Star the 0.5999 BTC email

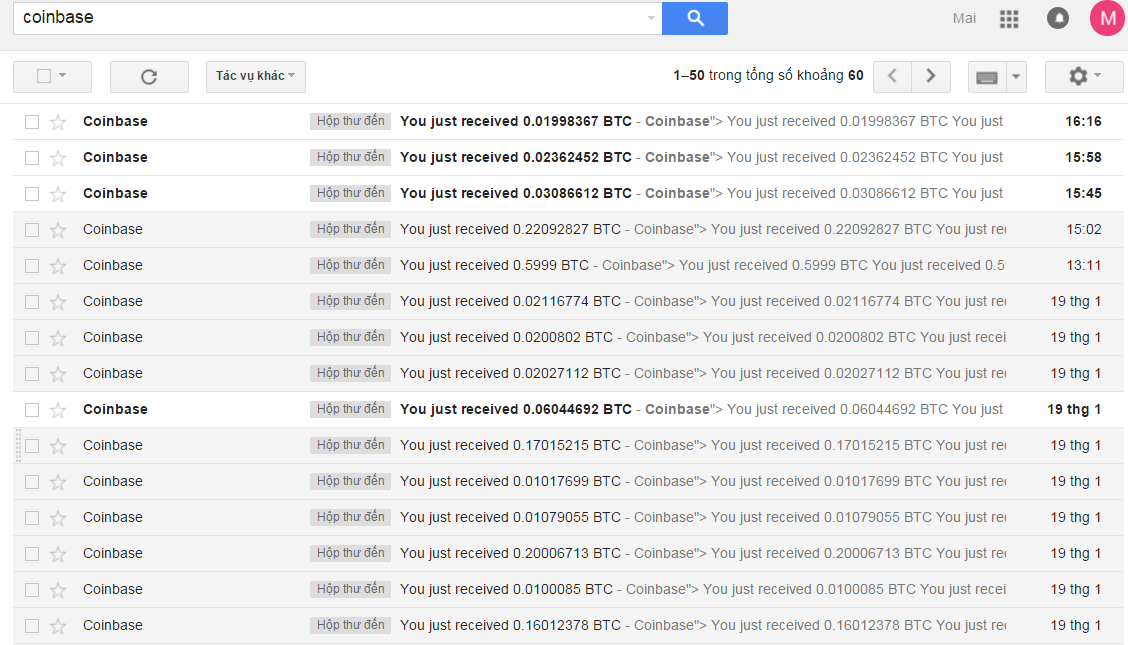click(x=58, y=266)
